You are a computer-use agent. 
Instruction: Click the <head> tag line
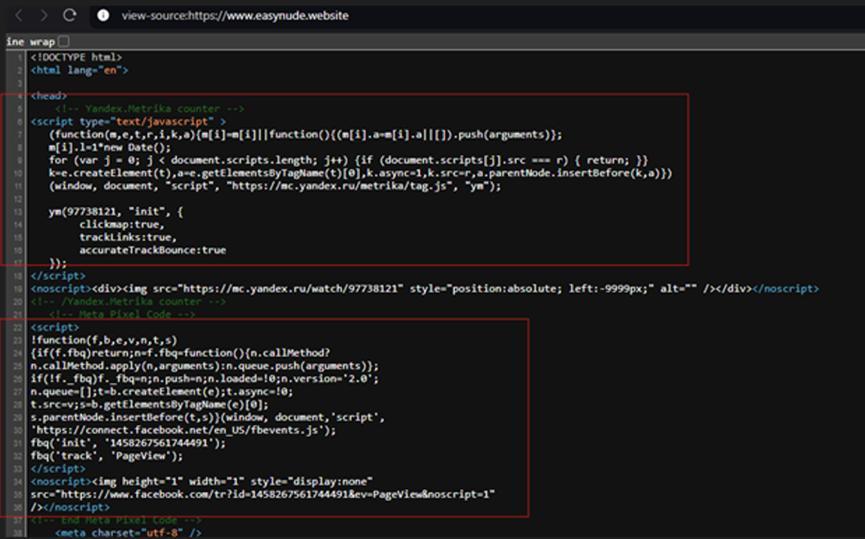point(49,95)
